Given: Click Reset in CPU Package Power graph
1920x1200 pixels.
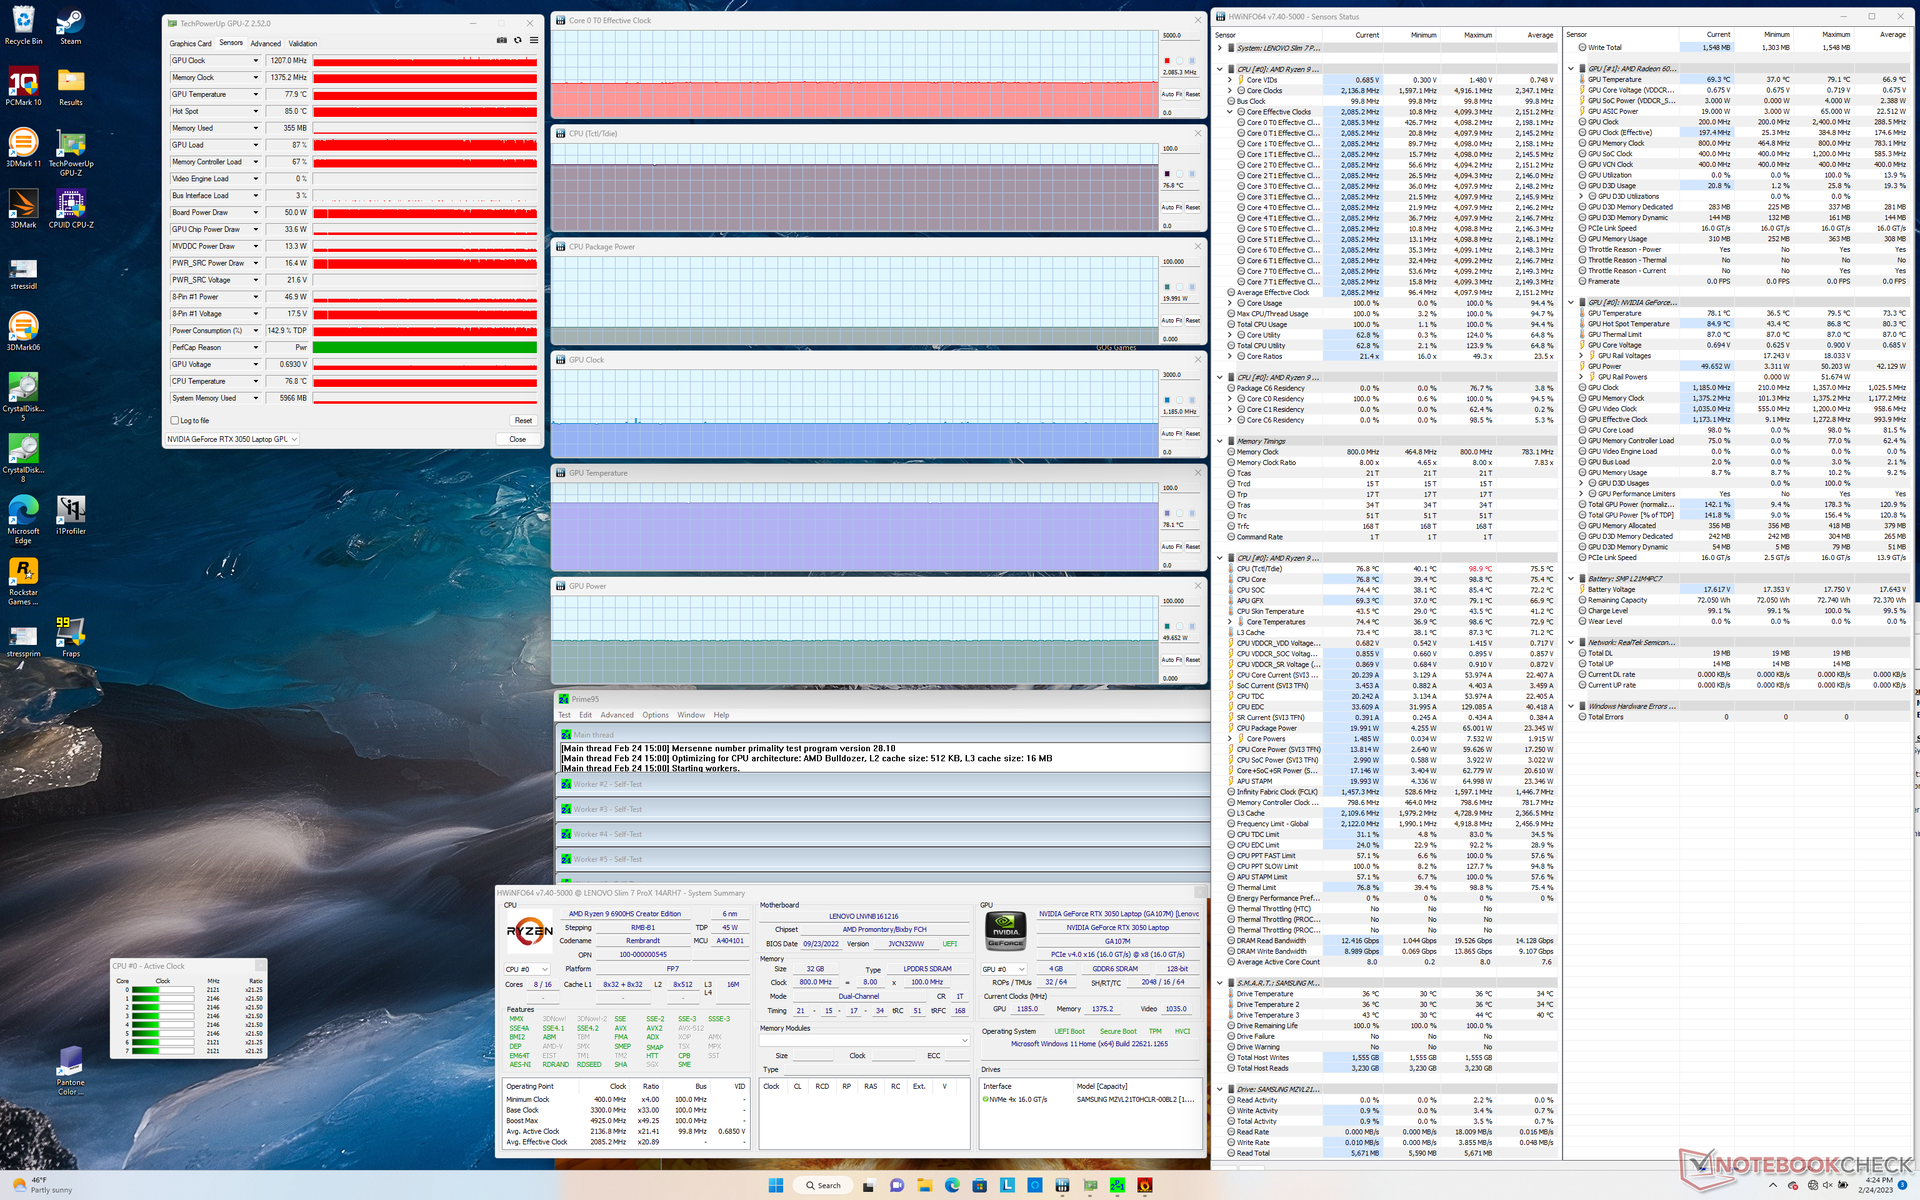Looking at the screenshot, I should tap(1193, 321).
